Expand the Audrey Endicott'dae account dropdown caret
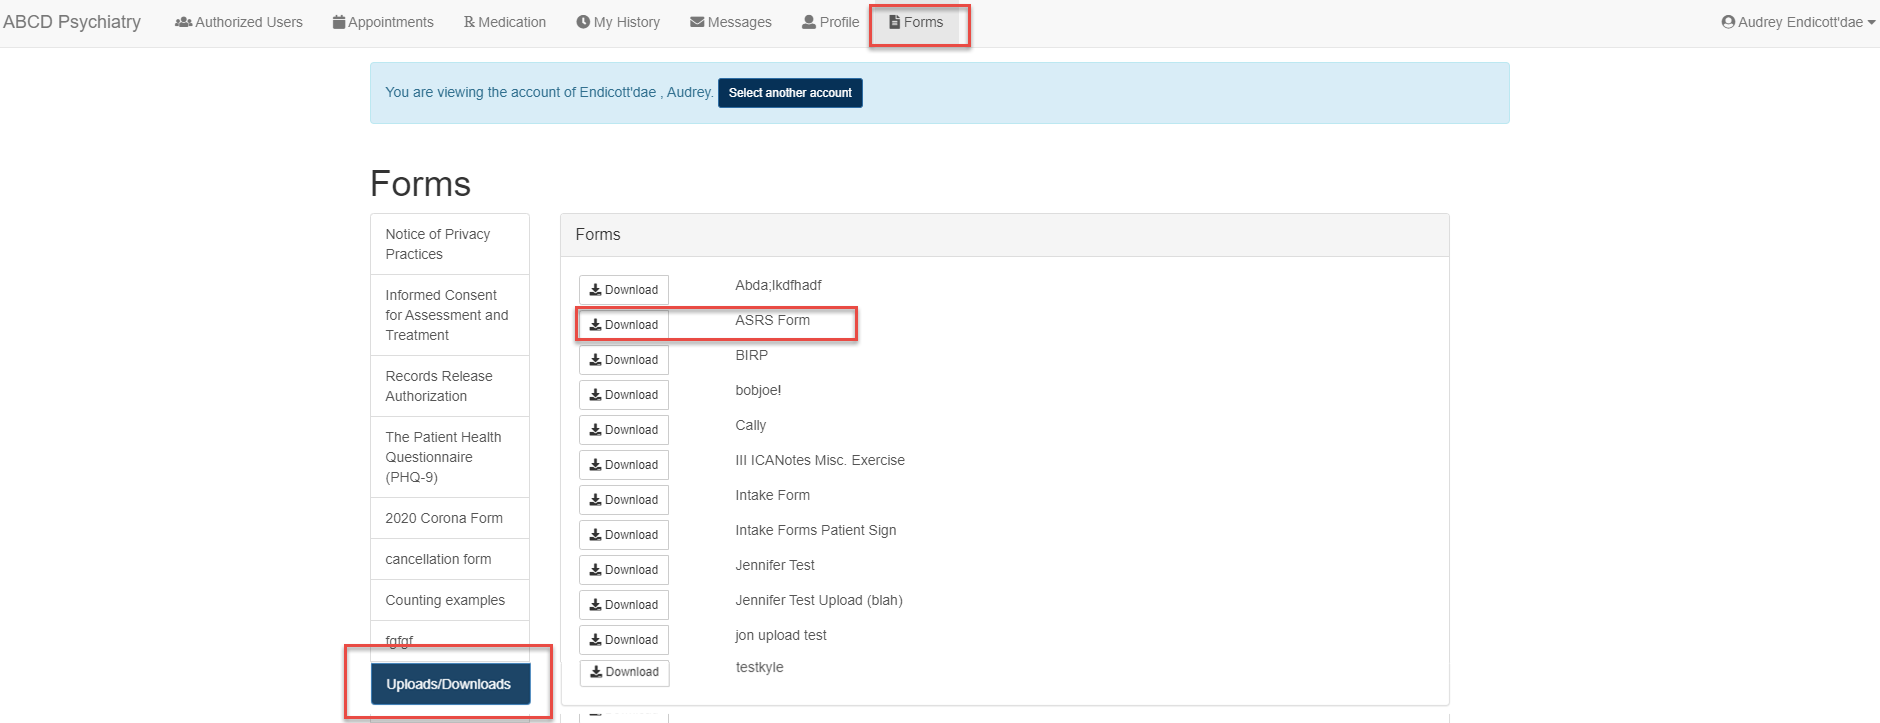The height and width of the screenshot is (723, 1880). 1871,23
